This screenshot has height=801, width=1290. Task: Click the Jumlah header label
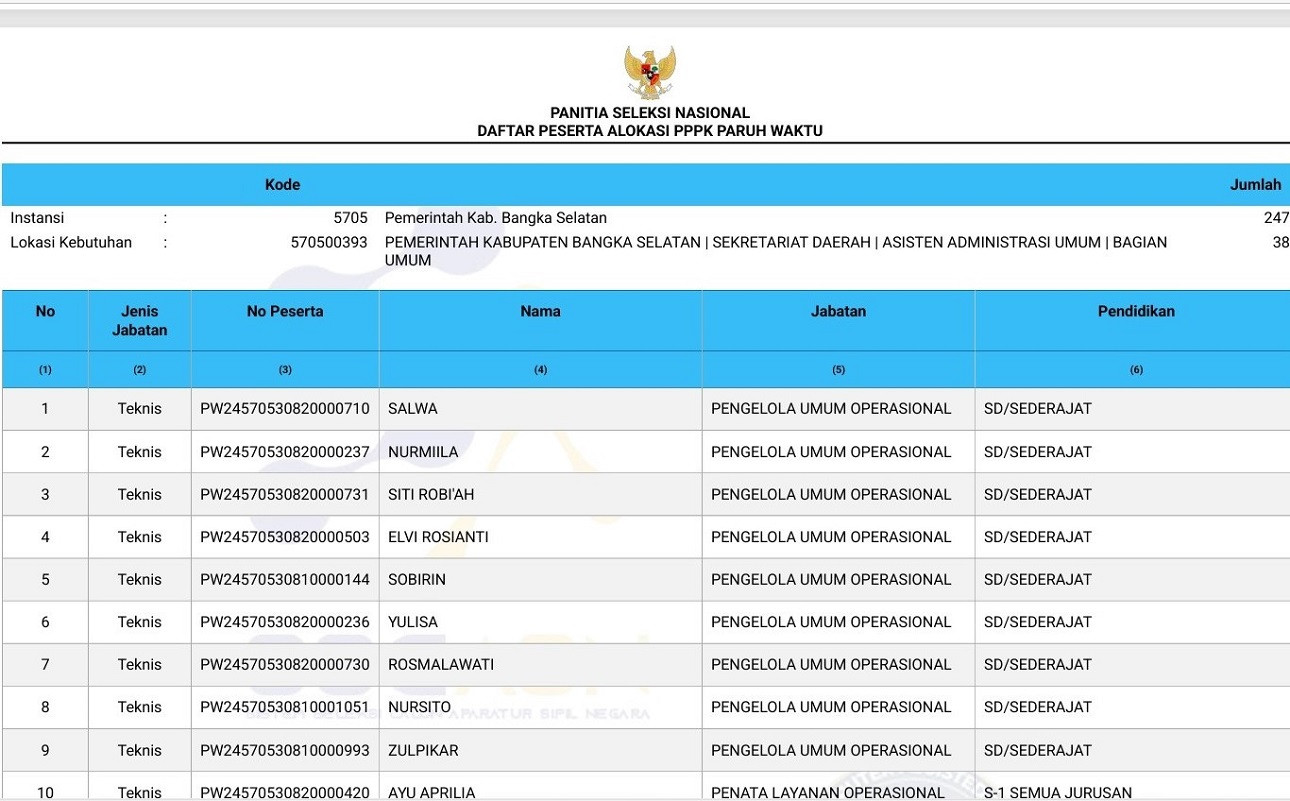pos(1255,185)
